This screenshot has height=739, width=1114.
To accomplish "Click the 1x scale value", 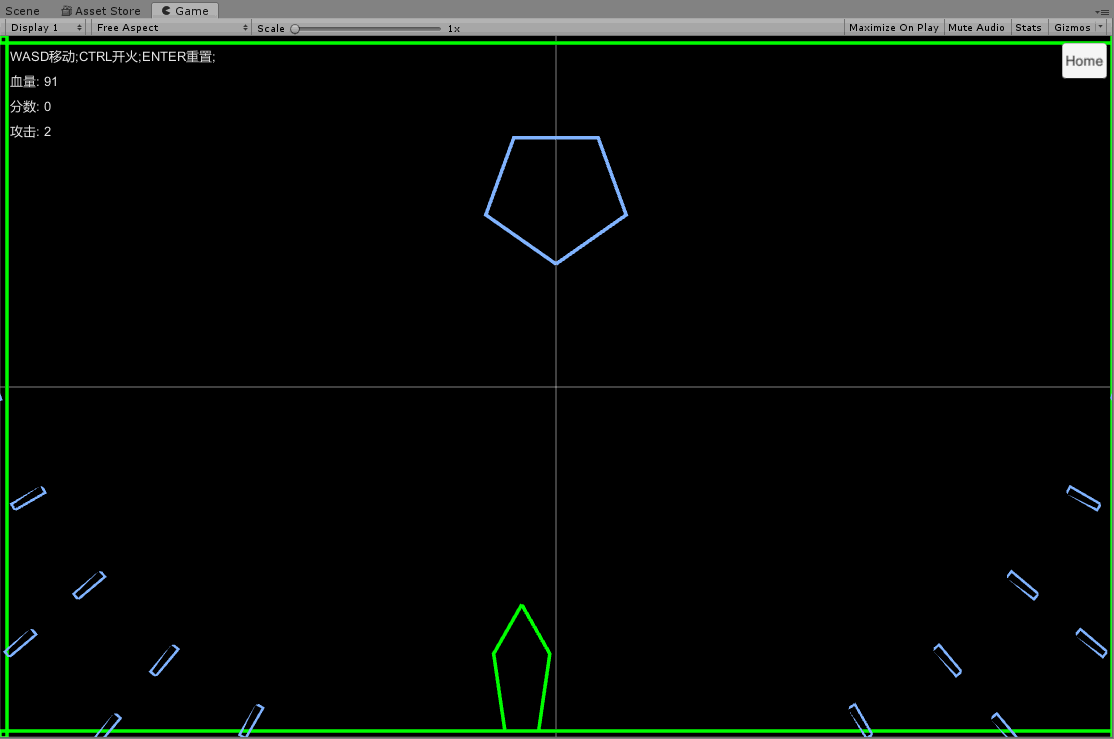I will (454, 28).
